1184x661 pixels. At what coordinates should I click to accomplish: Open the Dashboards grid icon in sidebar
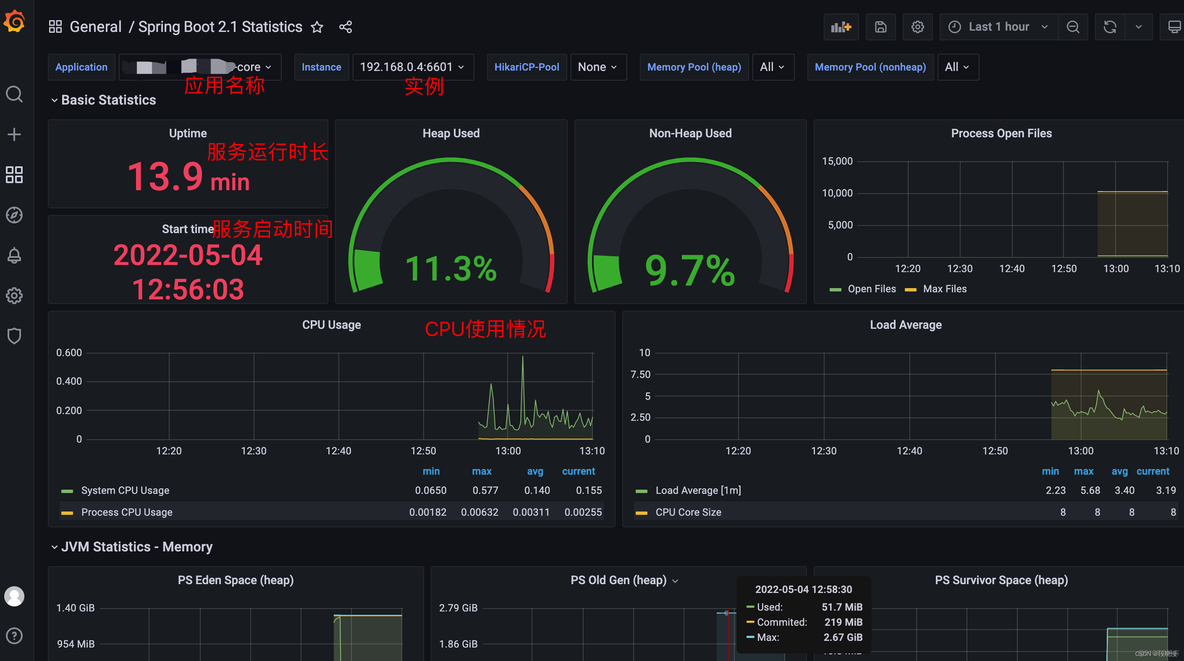[14, 175]
